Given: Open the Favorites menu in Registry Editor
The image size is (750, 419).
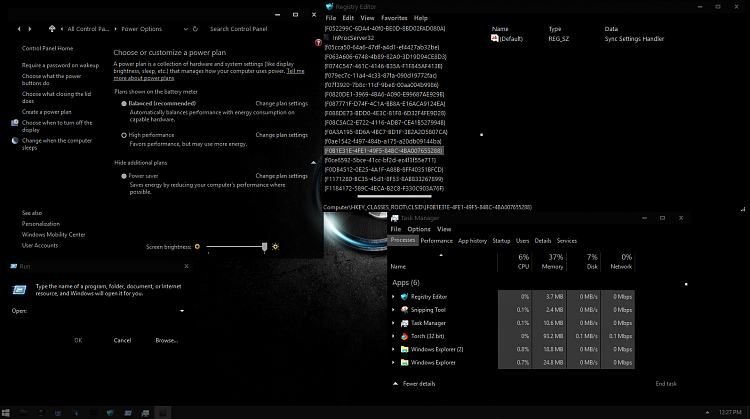Looking at the screenshot, I should pyautogui.click(x=394, y=18).
